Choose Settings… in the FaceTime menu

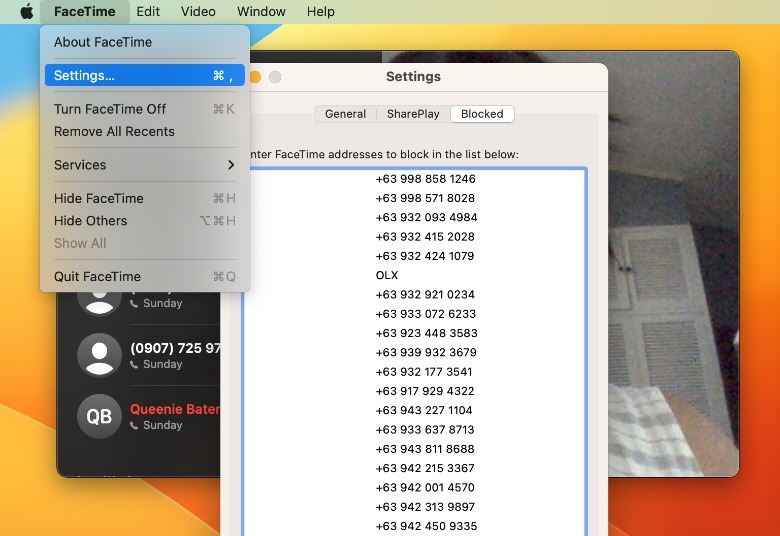tap(84, 76)
